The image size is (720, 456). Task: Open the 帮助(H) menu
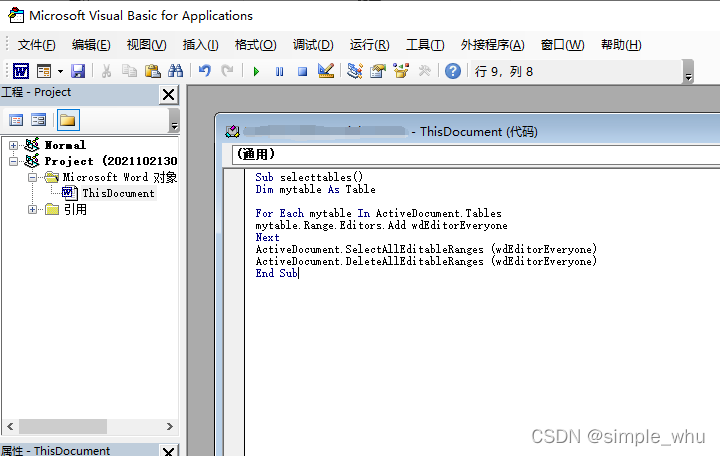[x=621, y=45]
